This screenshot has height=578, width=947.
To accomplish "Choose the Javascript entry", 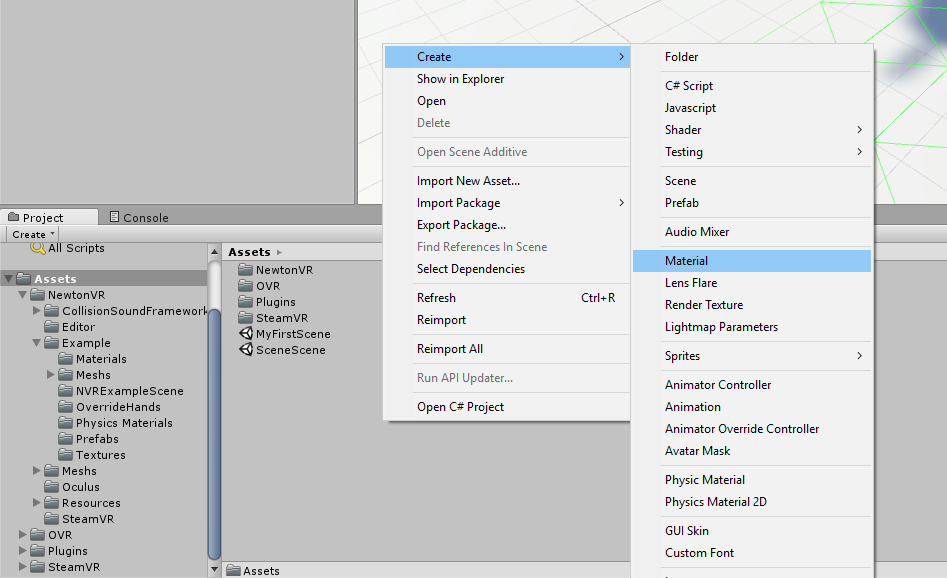I will [752, 108].
